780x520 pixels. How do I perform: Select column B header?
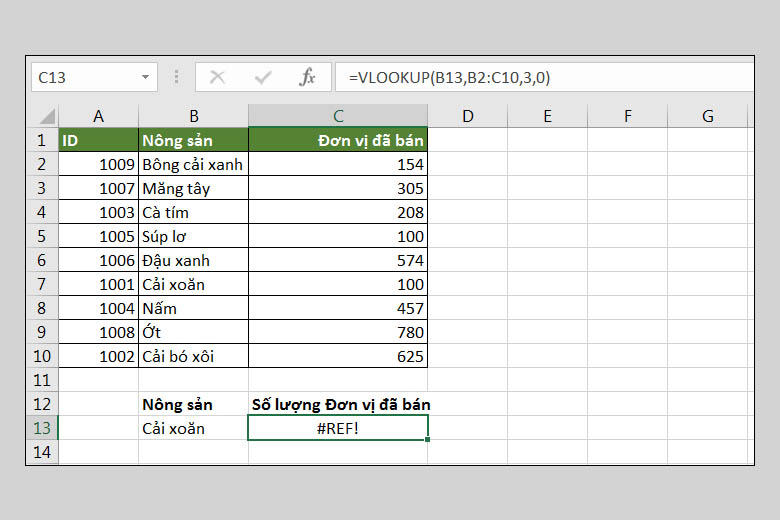point(194,116)
